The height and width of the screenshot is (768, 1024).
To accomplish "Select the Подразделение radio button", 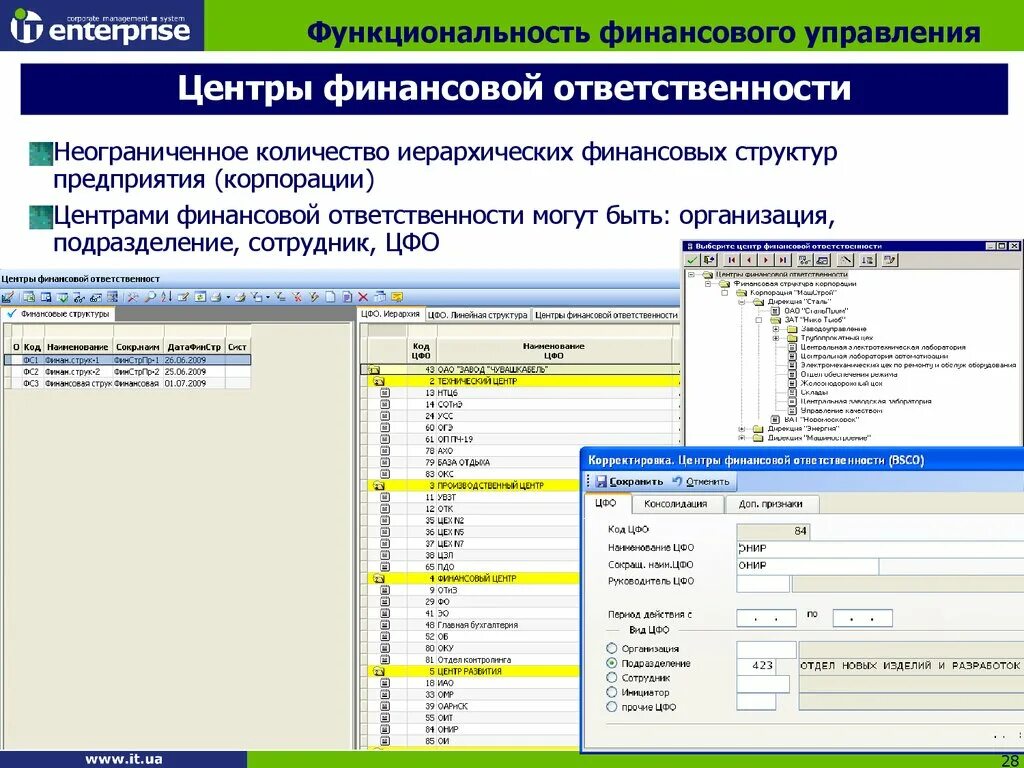I will 611,663.
